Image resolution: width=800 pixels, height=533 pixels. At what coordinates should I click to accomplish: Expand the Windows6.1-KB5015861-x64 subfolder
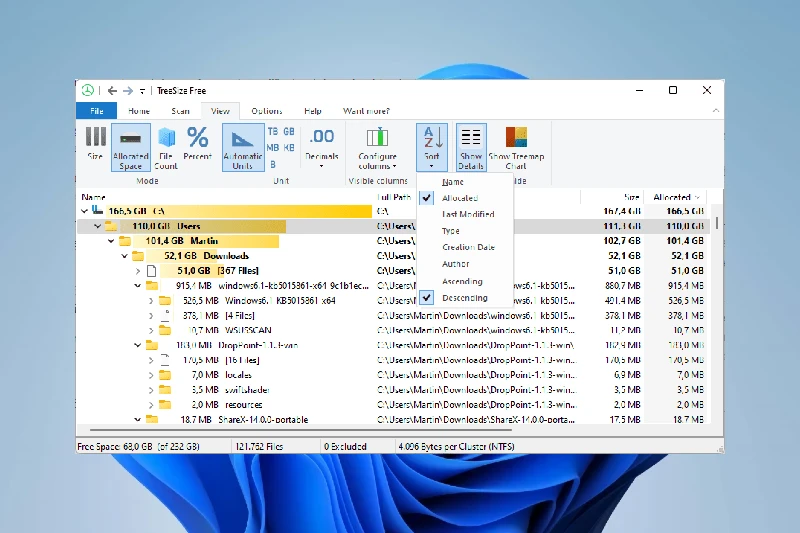(x=151, y=301)
